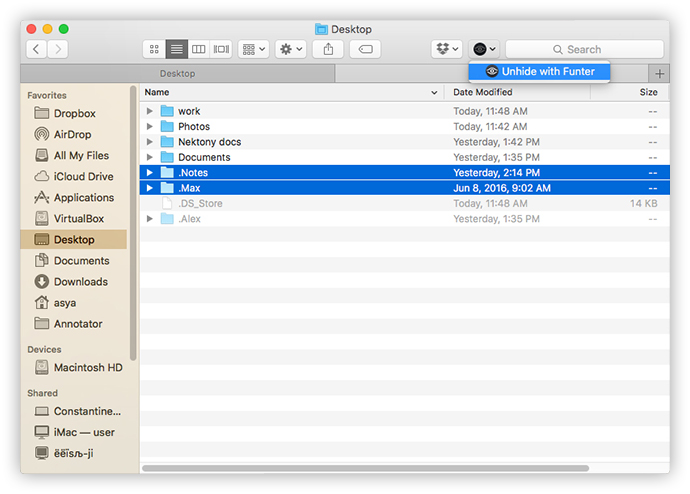690x494 pixels.
Task: Switch to column view layout
Action: (199, 49)
